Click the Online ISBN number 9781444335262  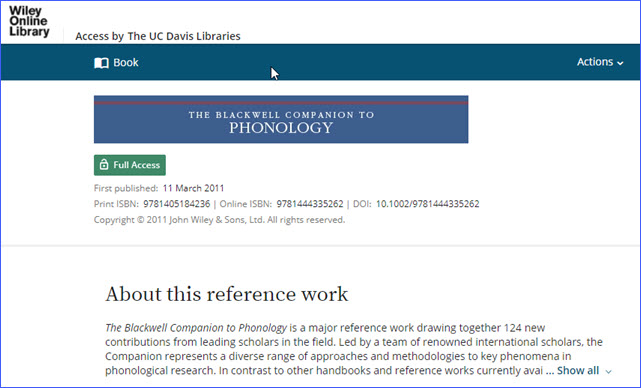point(310,204)
